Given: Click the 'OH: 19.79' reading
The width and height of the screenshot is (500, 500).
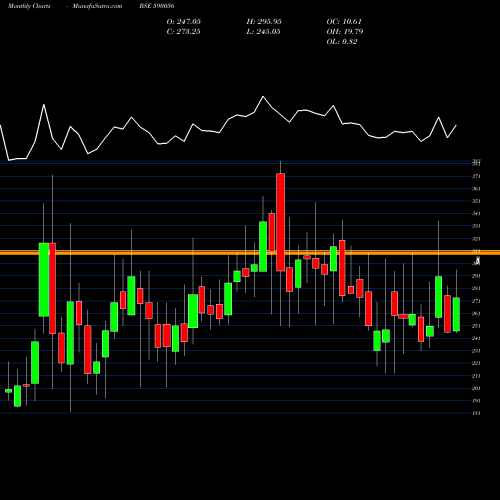Looking at the screenshot, I should tap(345, 32).
